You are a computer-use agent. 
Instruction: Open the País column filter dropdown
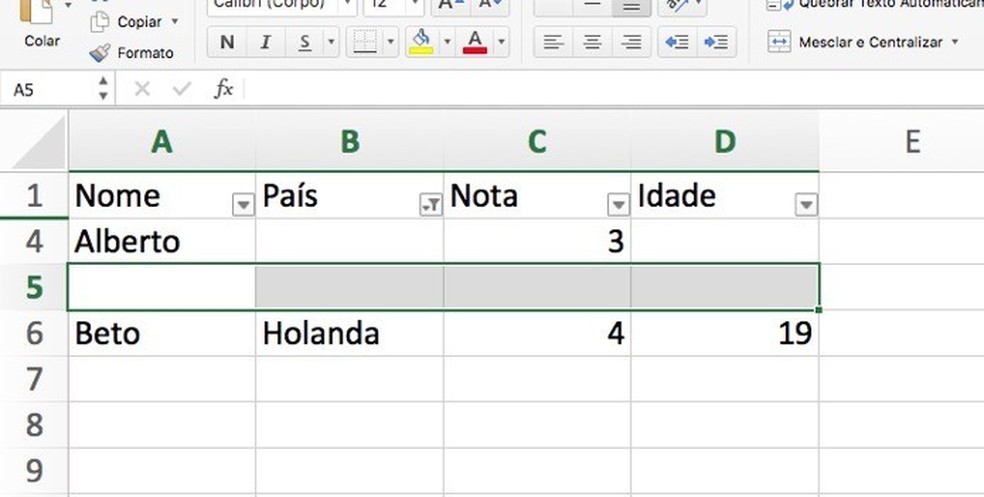tap(430, 205)
